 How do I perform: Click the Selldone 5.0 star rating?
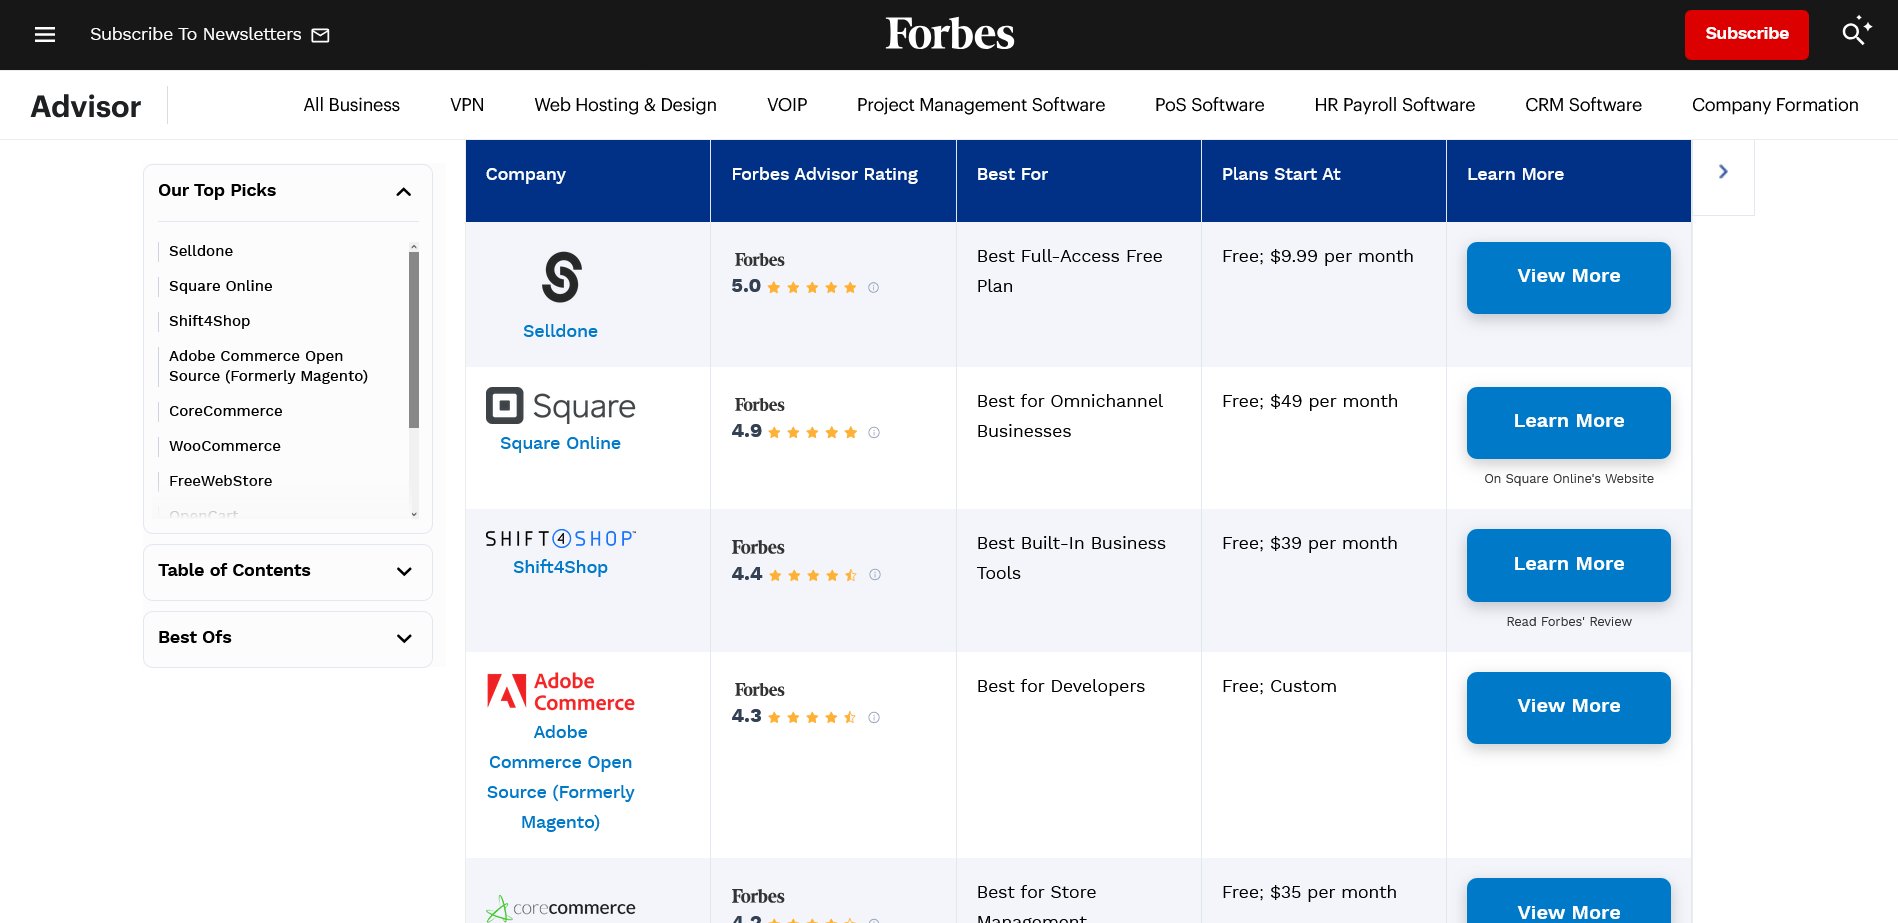pos(812,288)
